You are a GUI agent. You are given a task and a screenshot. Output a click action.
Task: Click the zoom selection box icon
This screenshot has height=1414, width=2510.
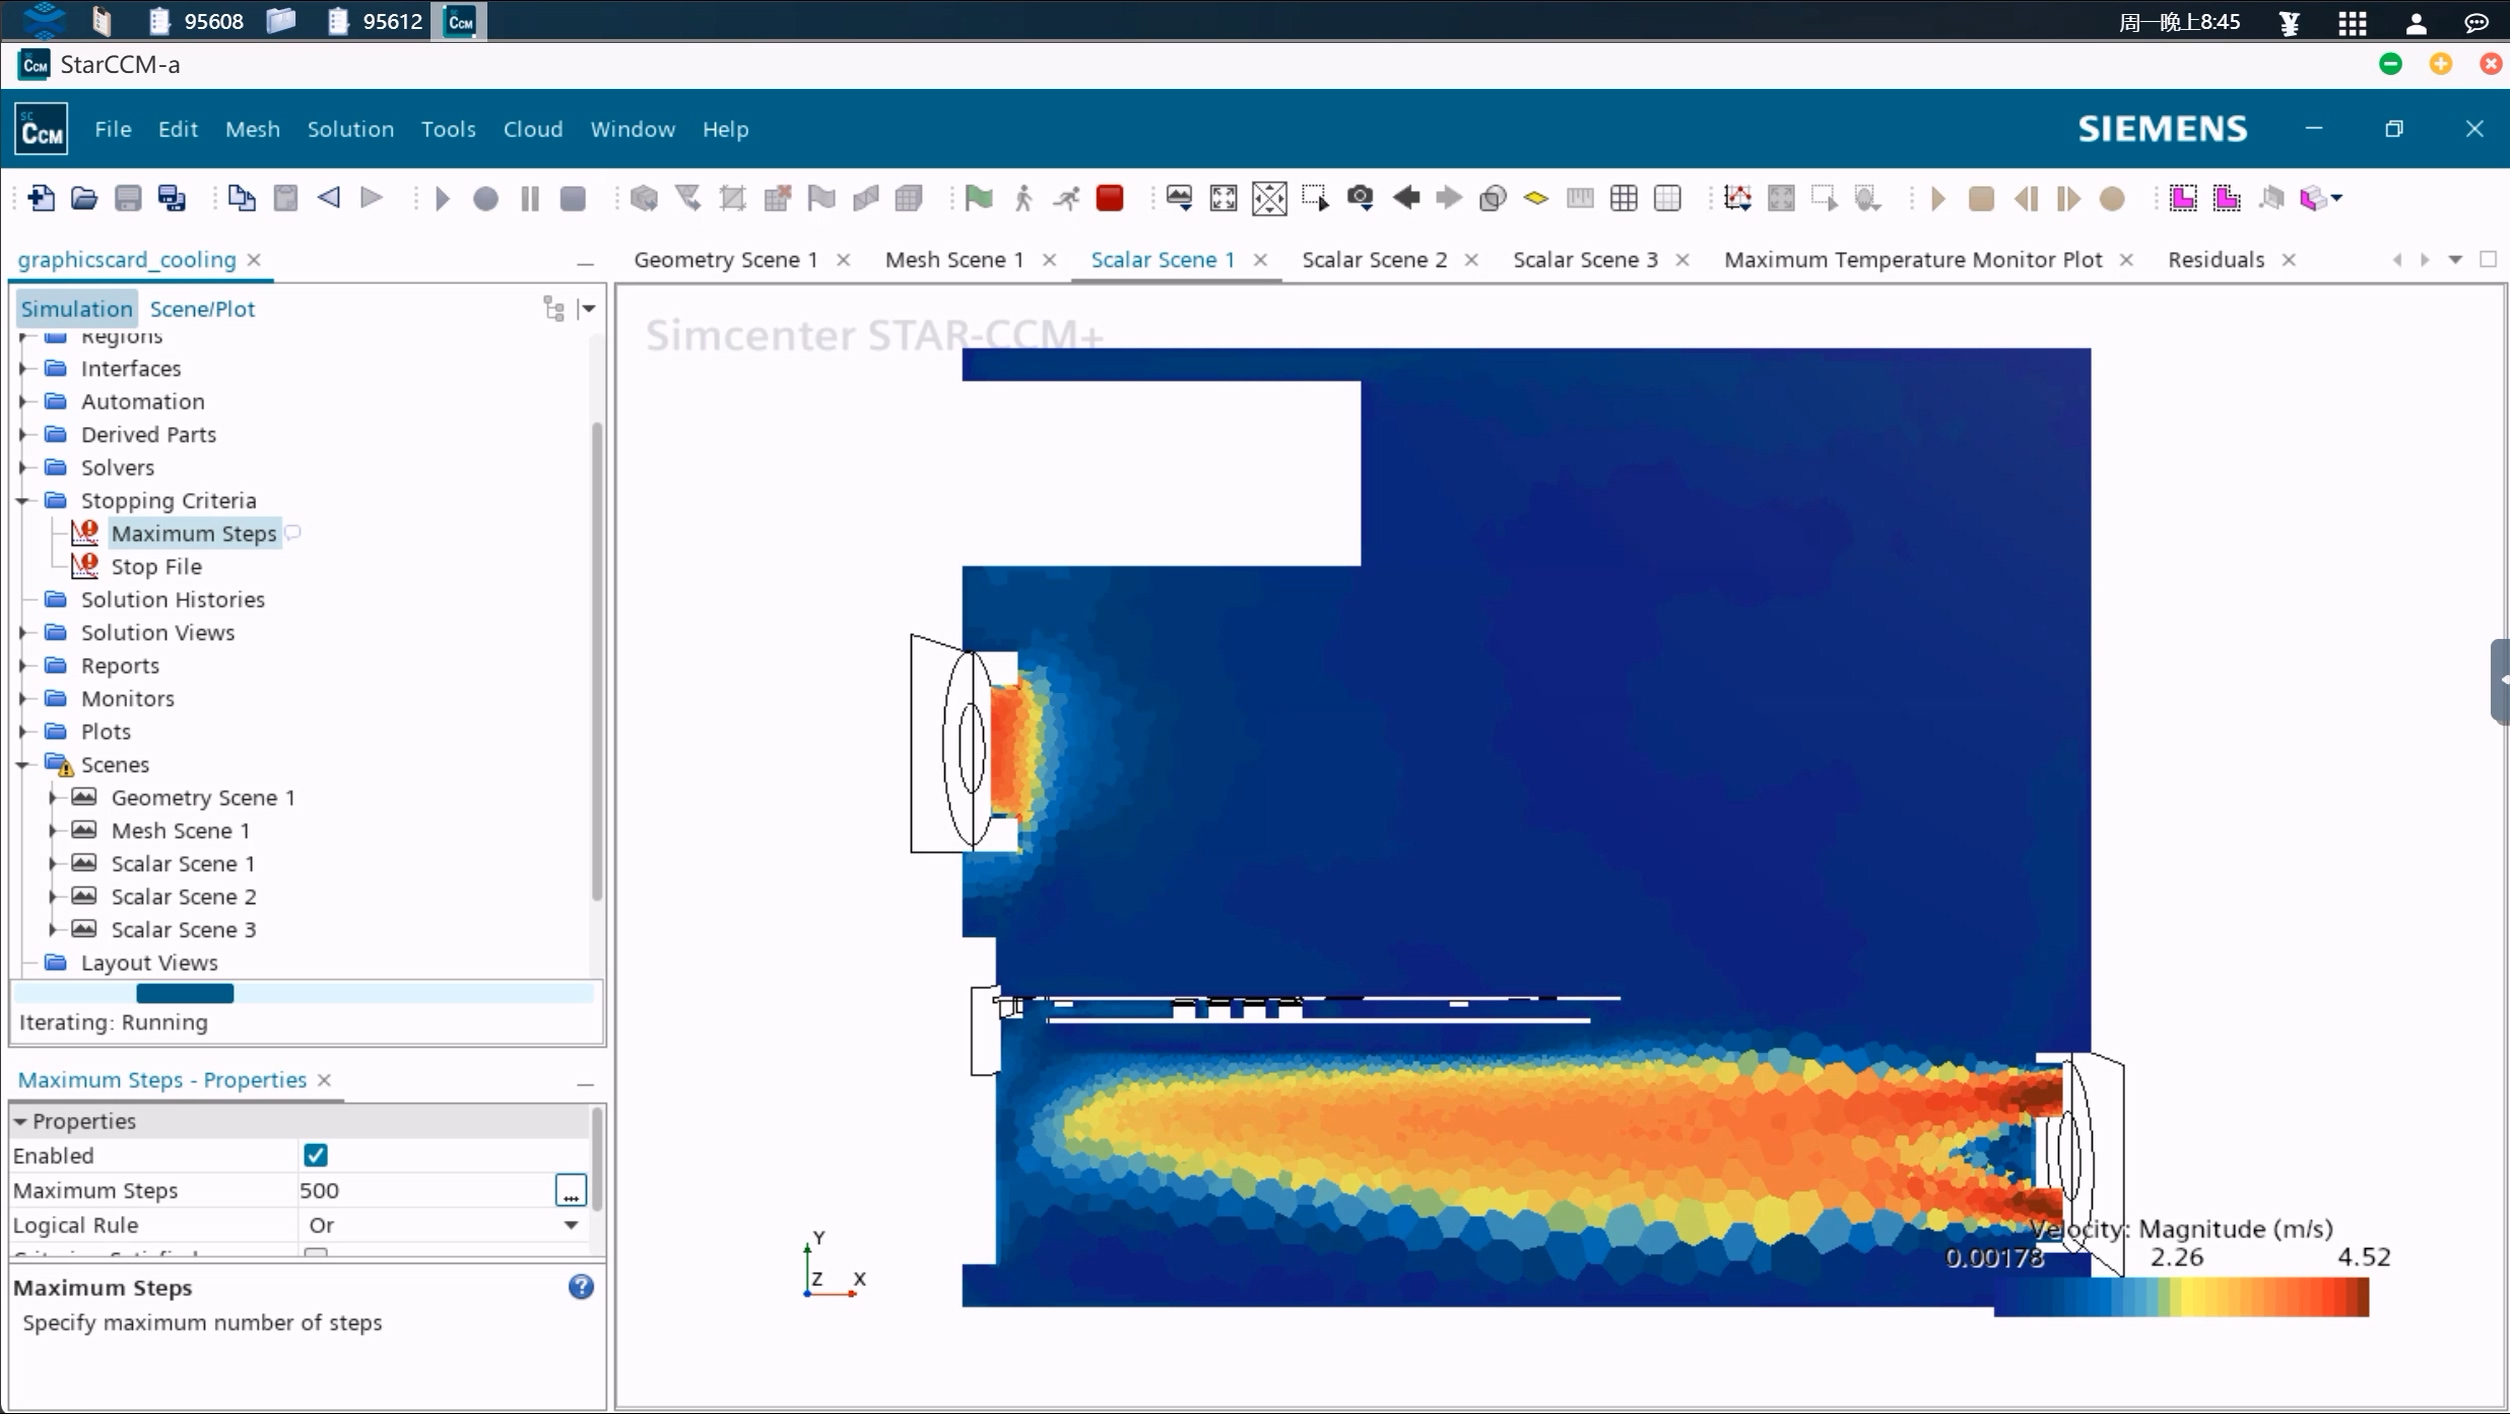pyautogui.click(x=1315, y=198)
